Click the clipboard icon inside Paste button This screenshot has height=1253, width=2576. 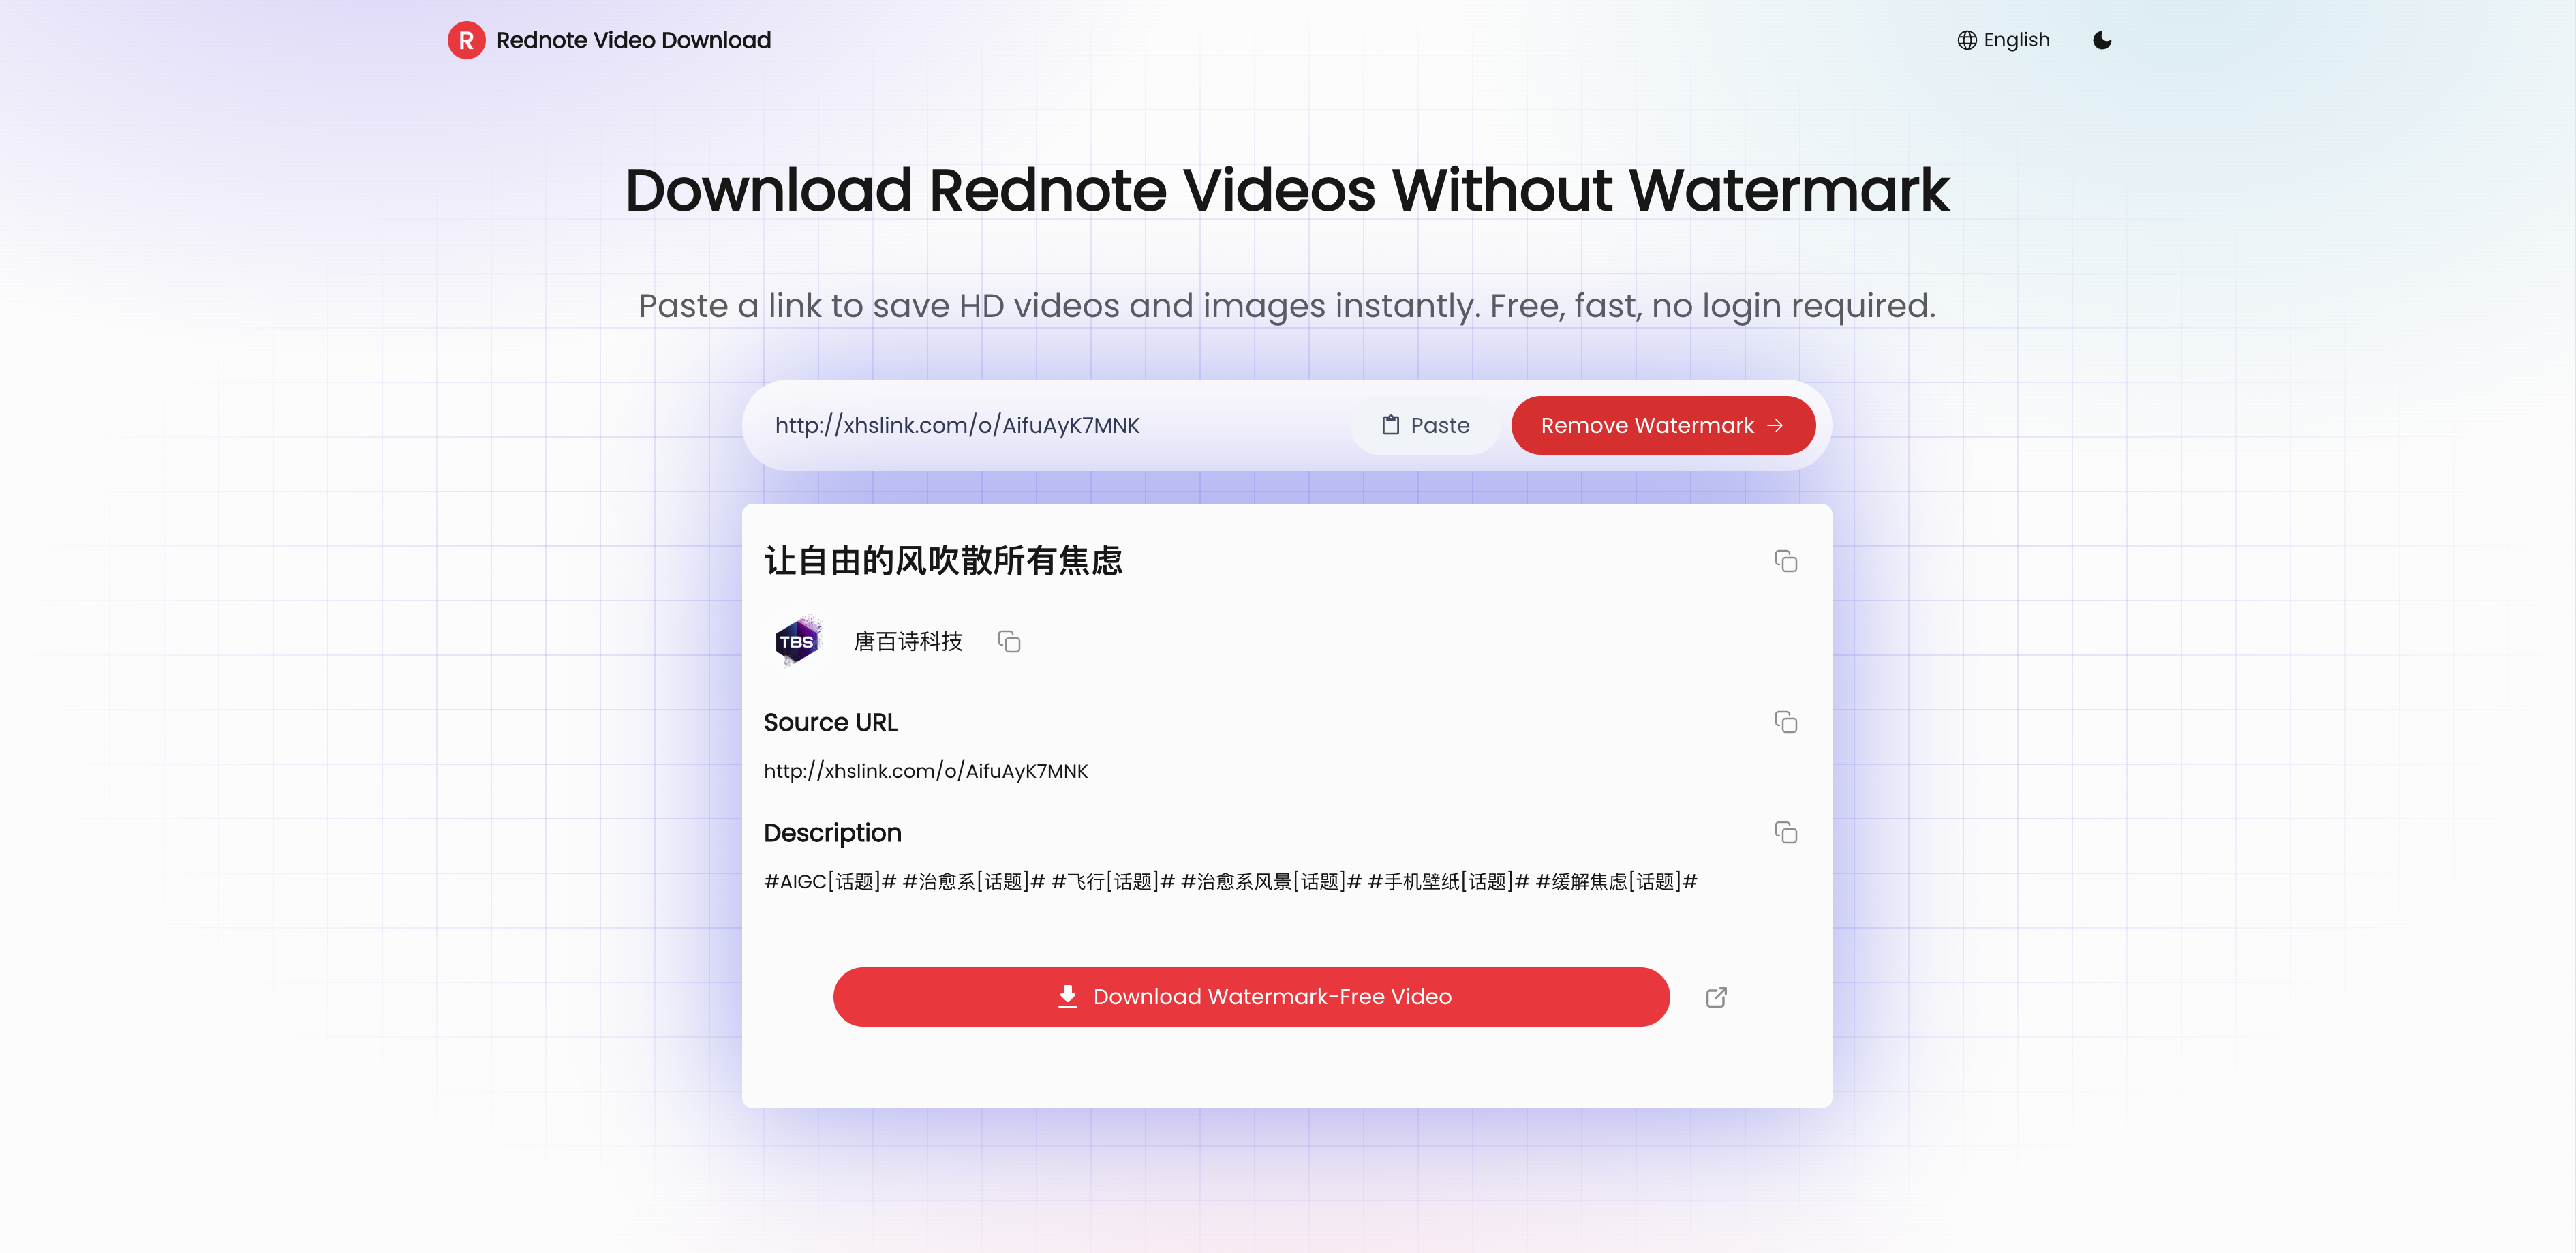(1391, 424)
